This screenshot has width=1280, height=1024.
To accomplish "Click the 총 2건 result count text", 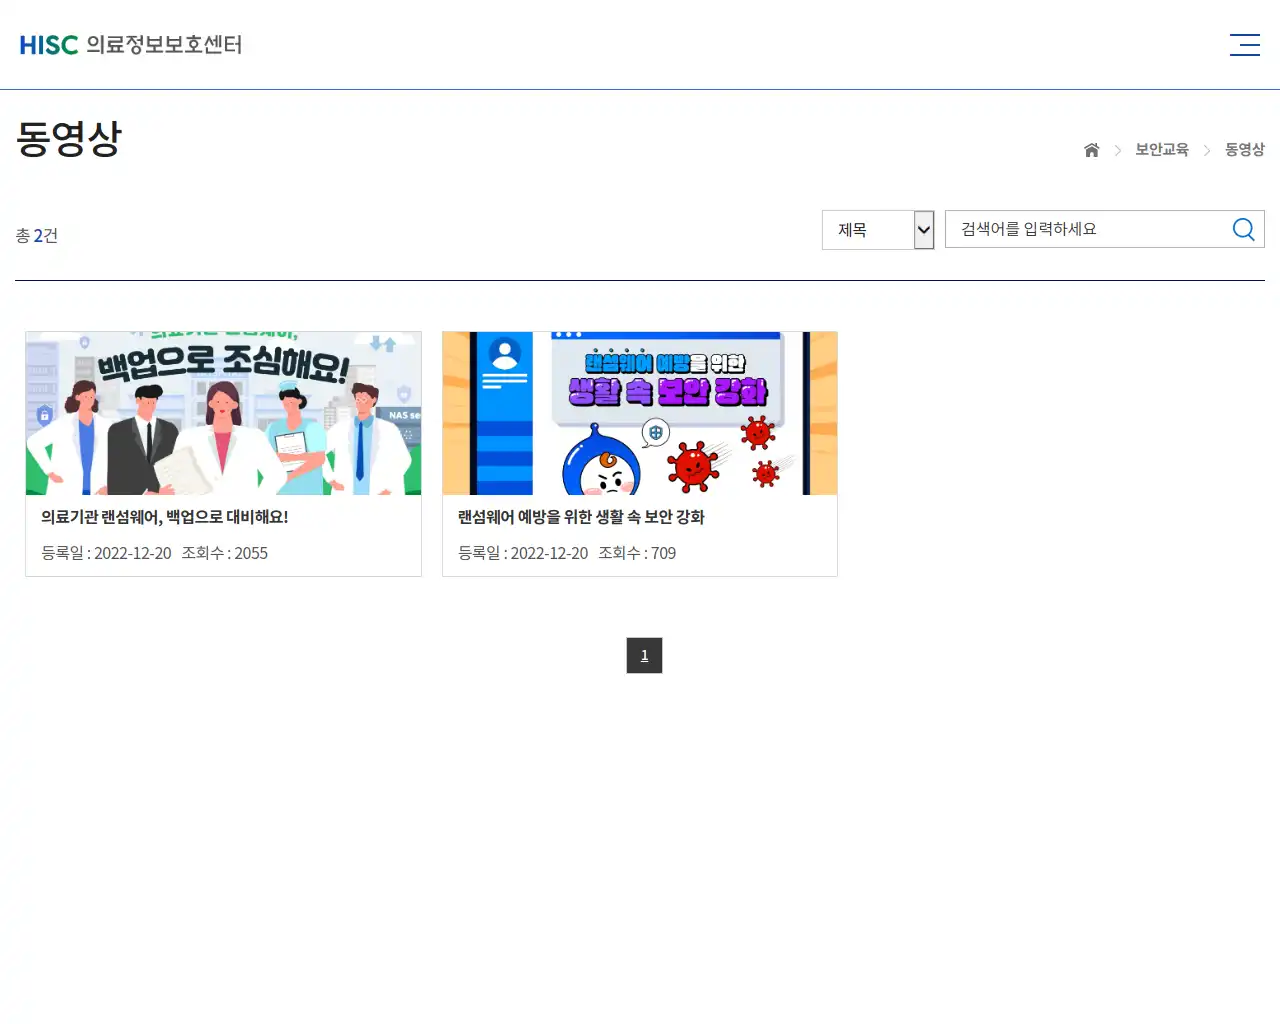I will [35, 235].
